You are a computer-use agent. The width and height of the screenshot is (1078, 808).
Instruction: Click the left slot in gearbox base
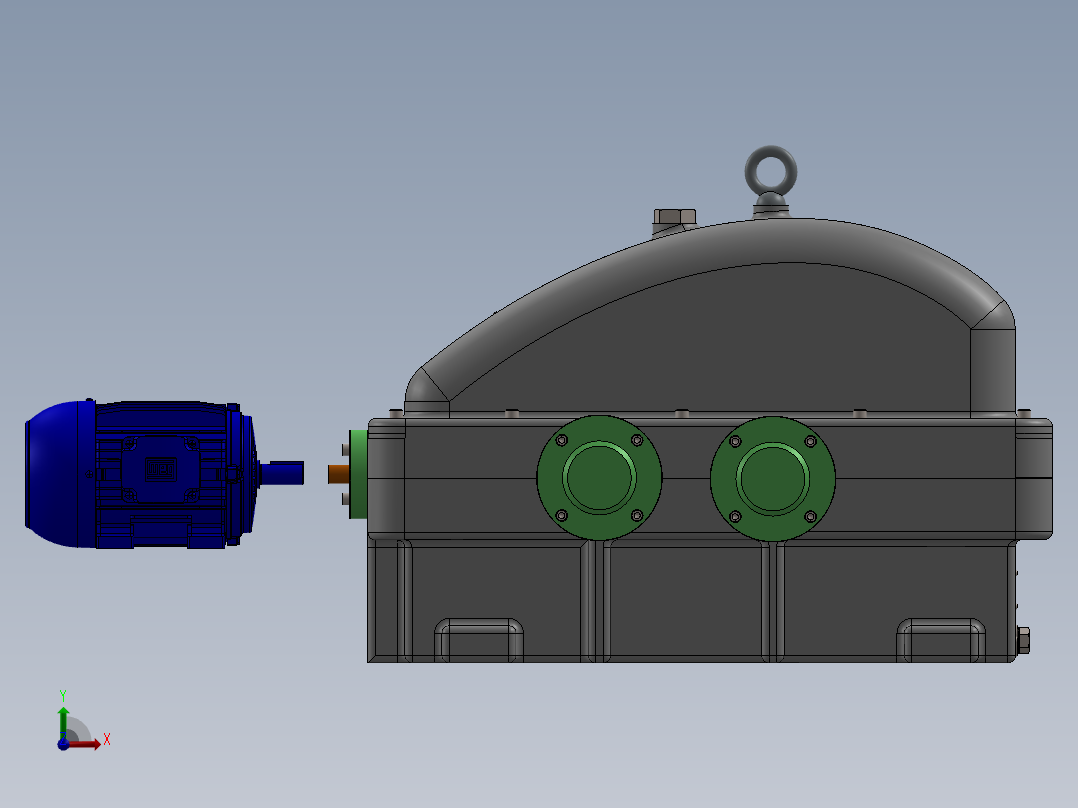coord(479,638)
